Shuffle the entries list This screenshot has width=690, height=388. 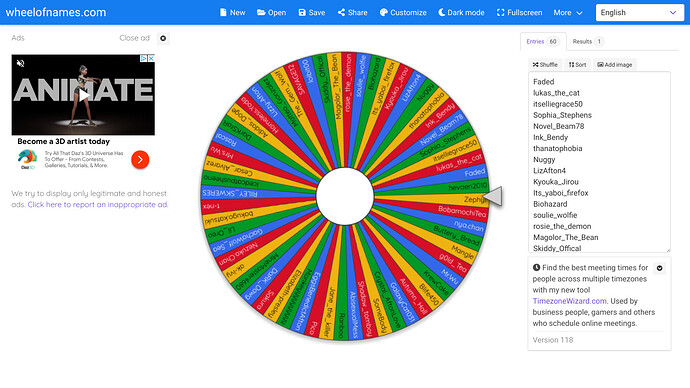coord(545,65)
